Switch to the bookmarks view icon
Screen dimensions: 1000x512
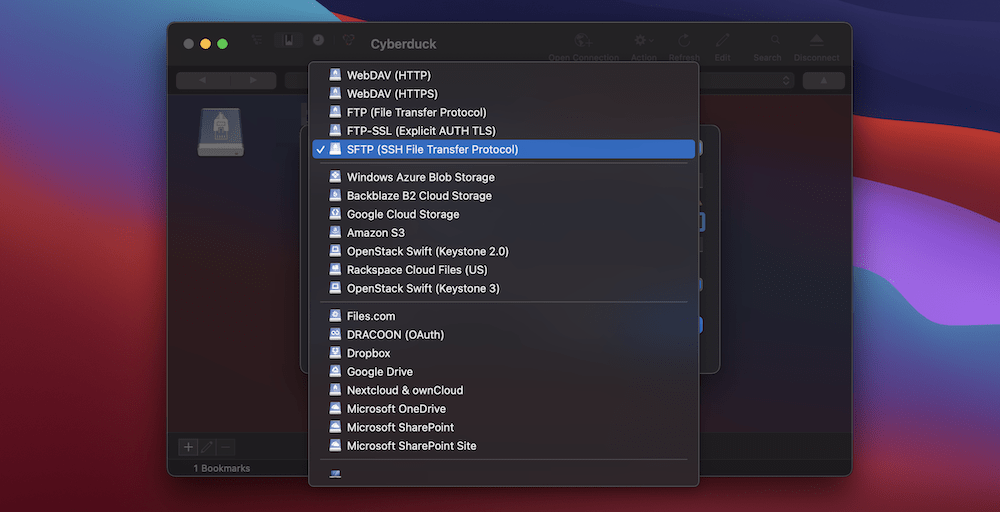point(288,41)
